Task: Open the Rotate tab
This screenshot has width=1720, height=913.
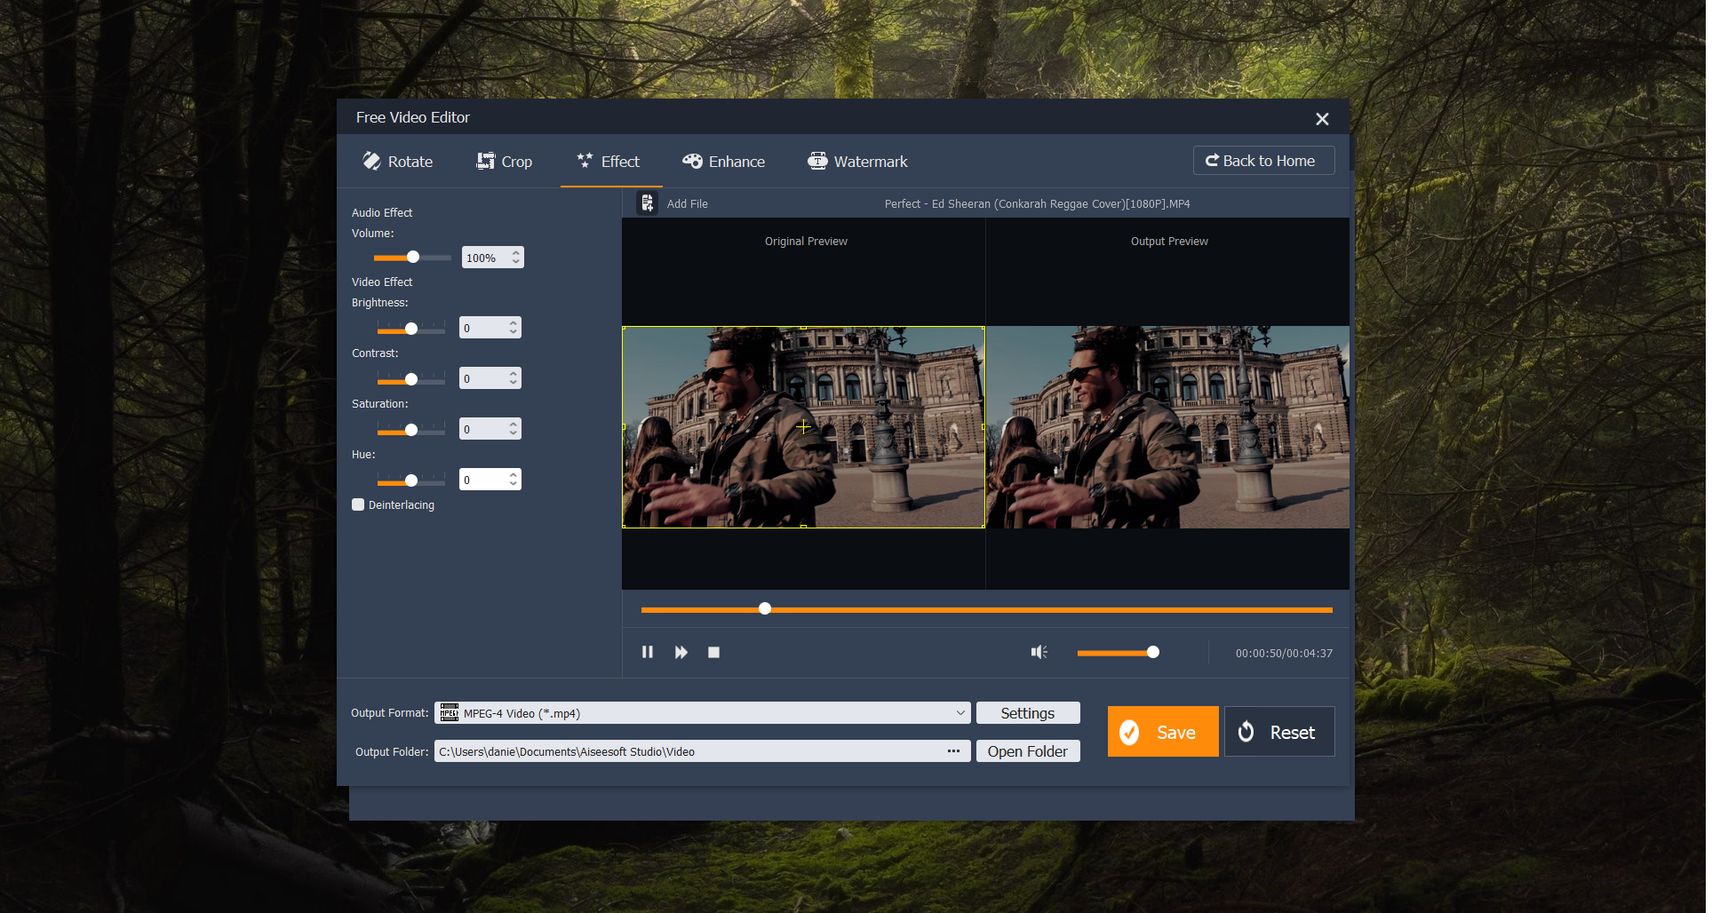Action: click(x=397, y=161)
